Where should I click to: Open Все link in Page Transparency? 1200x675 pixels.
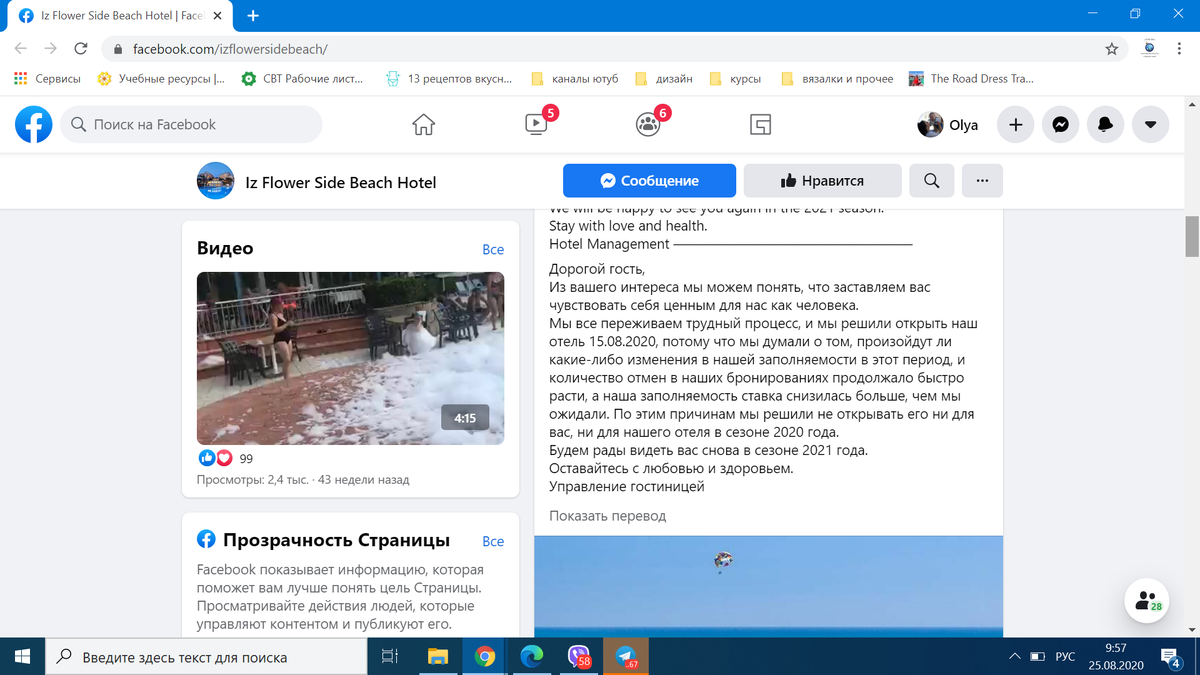point(493,541)
